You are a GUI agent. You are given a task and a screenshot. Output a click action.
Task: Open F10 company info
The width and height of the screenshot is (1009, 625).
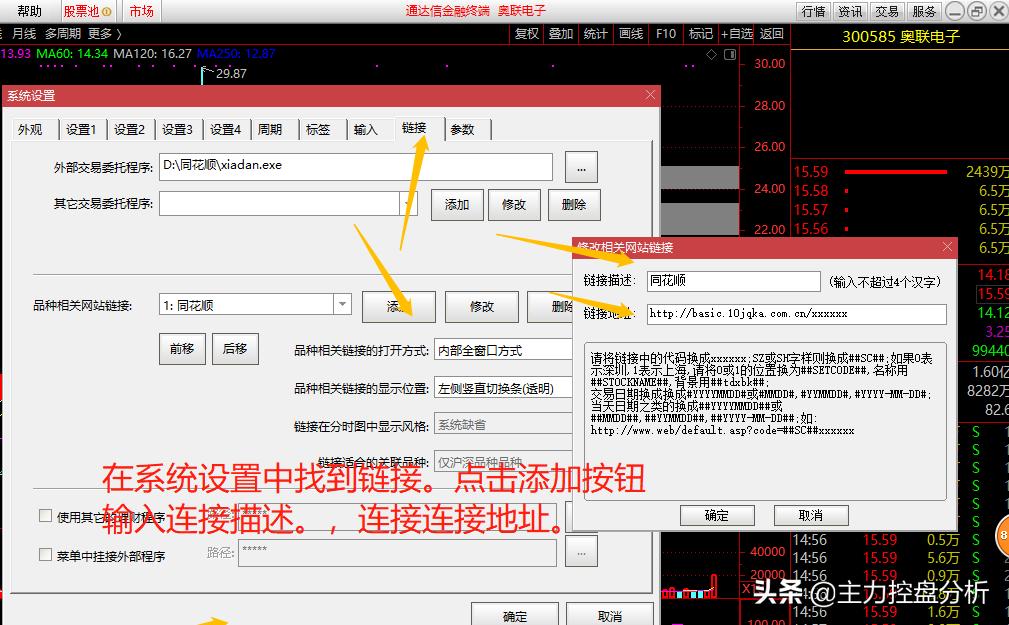666,33
